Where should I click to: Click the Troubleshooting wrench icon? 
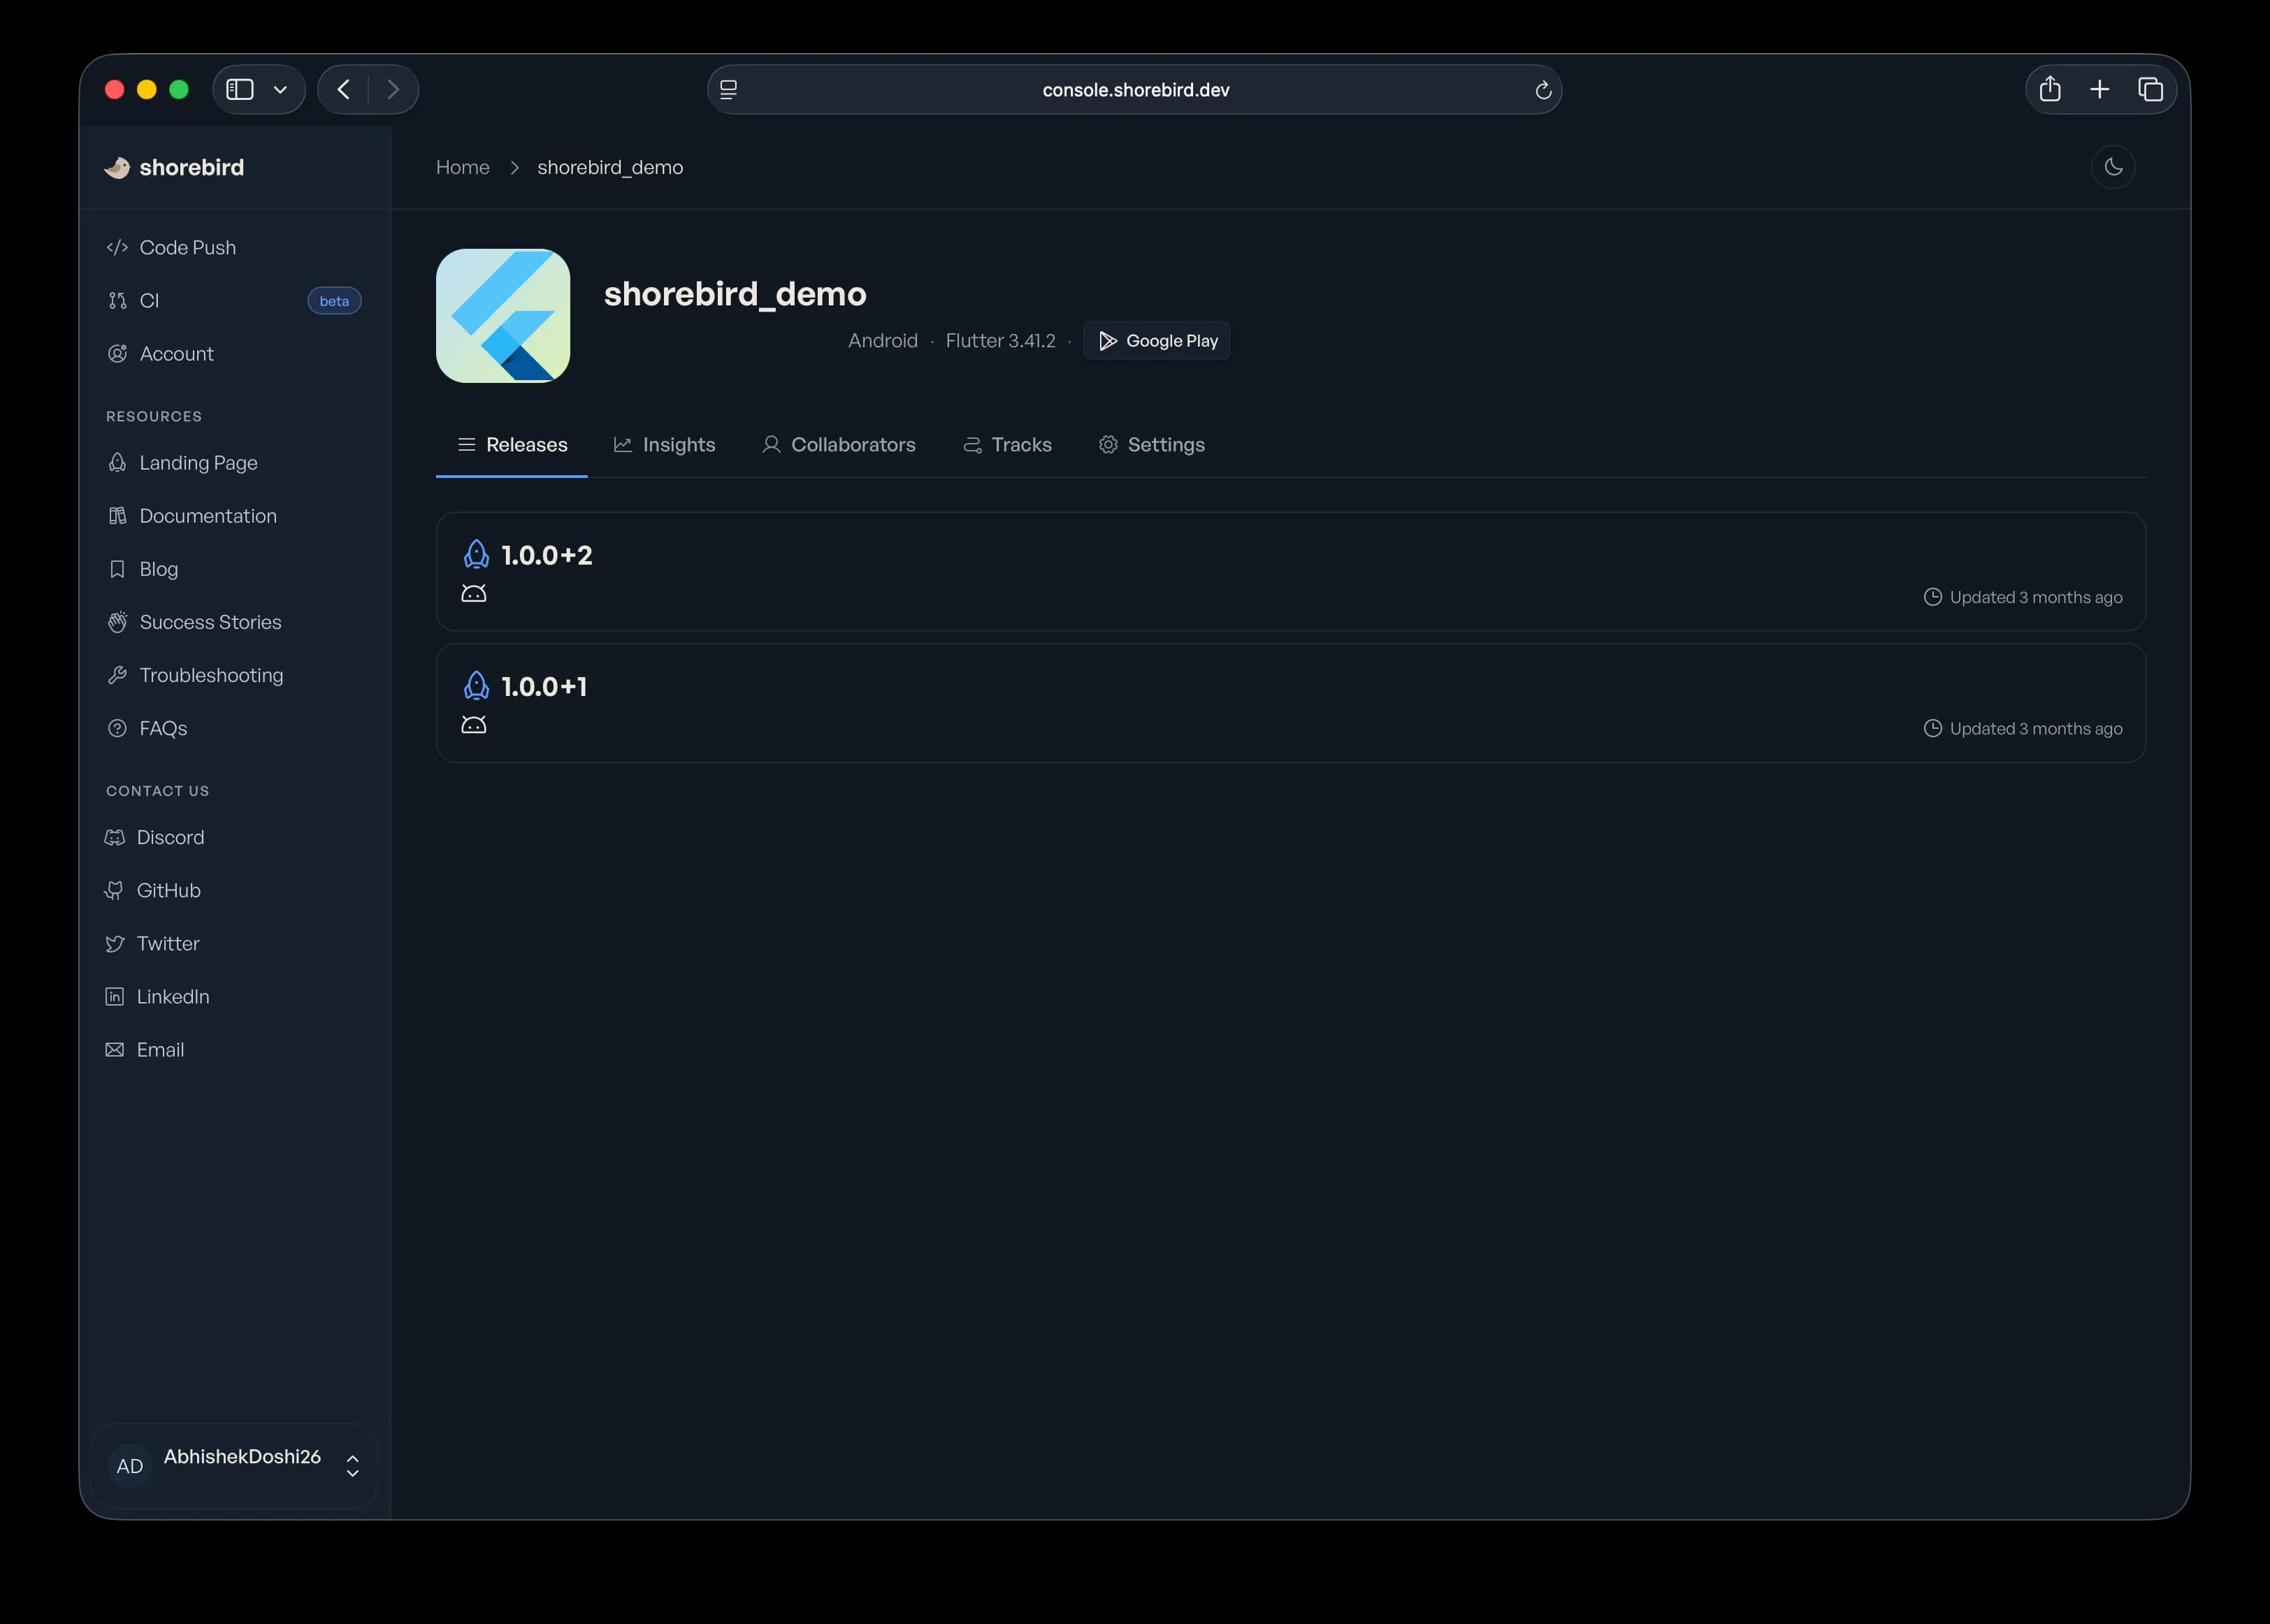117,674
